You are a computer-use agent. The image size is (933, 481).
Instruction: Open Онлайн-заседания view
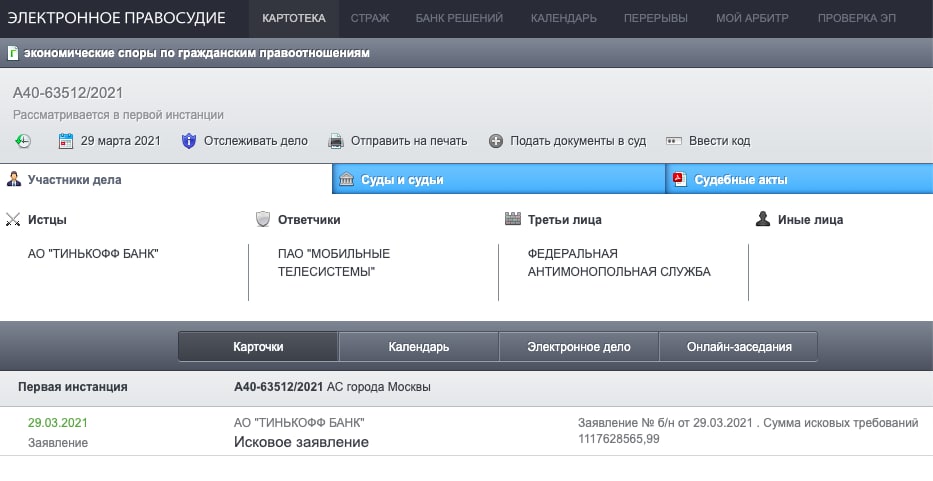coord(738,346)
